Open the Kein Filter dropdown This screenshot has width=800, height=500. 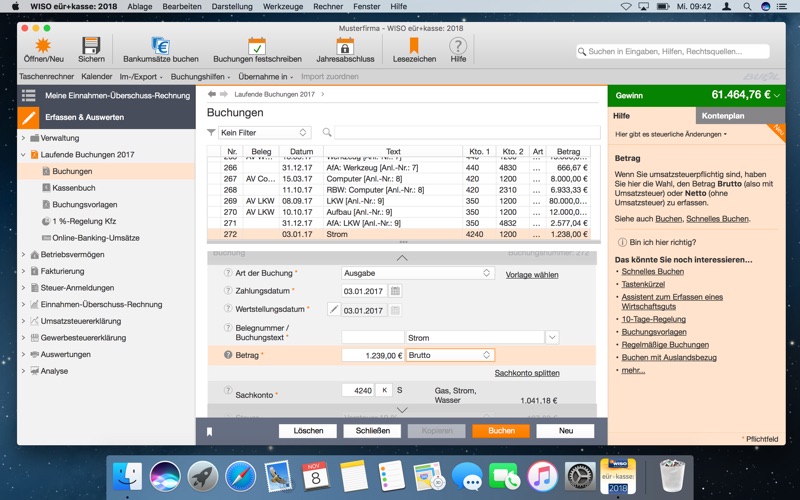264,133
